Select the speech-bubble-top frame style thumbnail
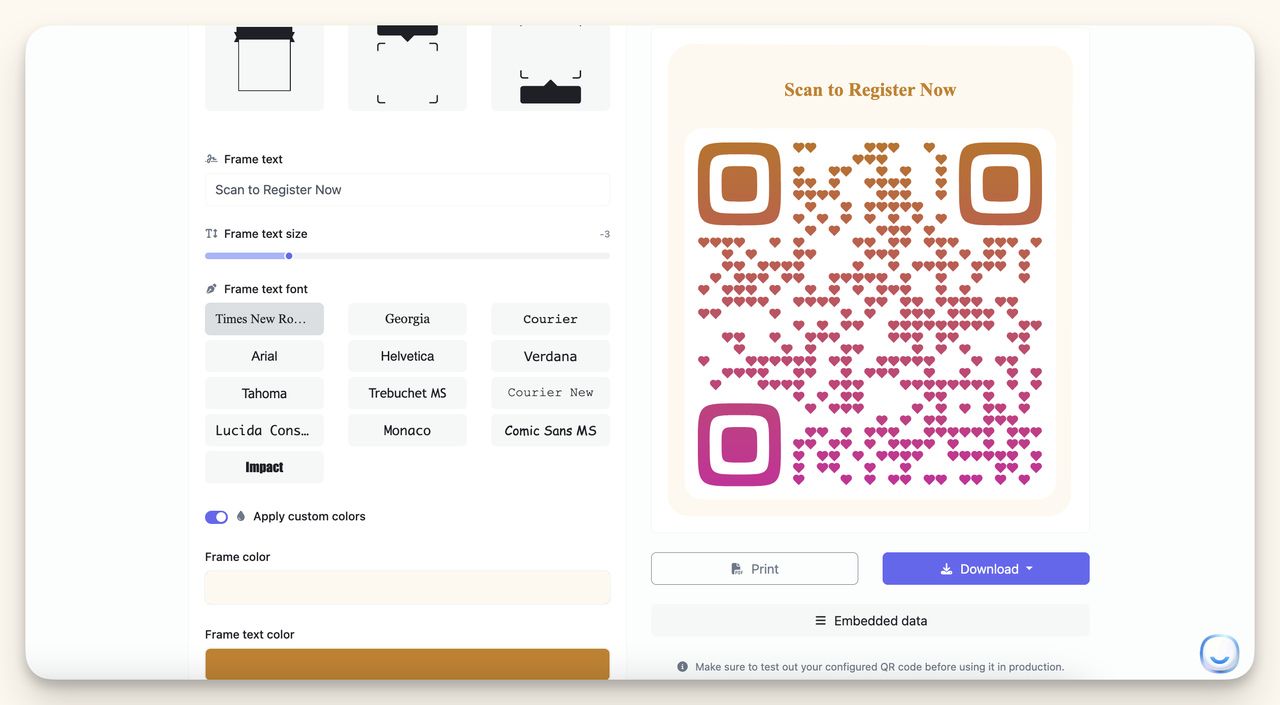 [407, 68]
